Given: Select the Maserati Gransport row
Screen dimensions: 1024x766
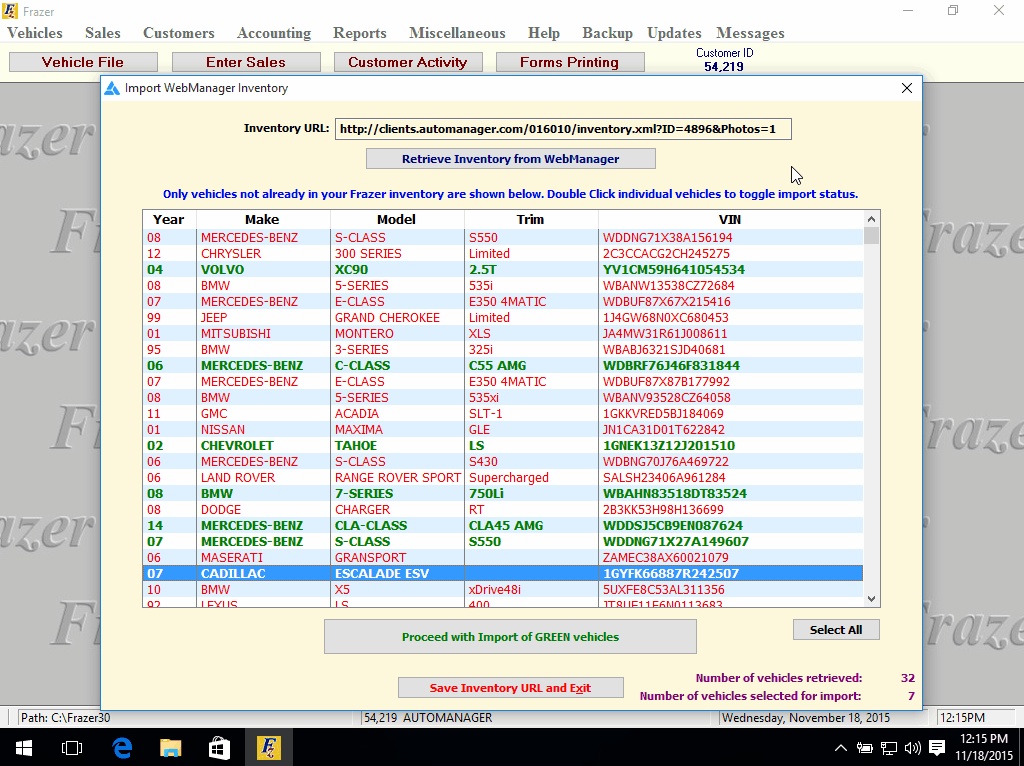Looking at the screenshot, I should (x=502, y=557).
